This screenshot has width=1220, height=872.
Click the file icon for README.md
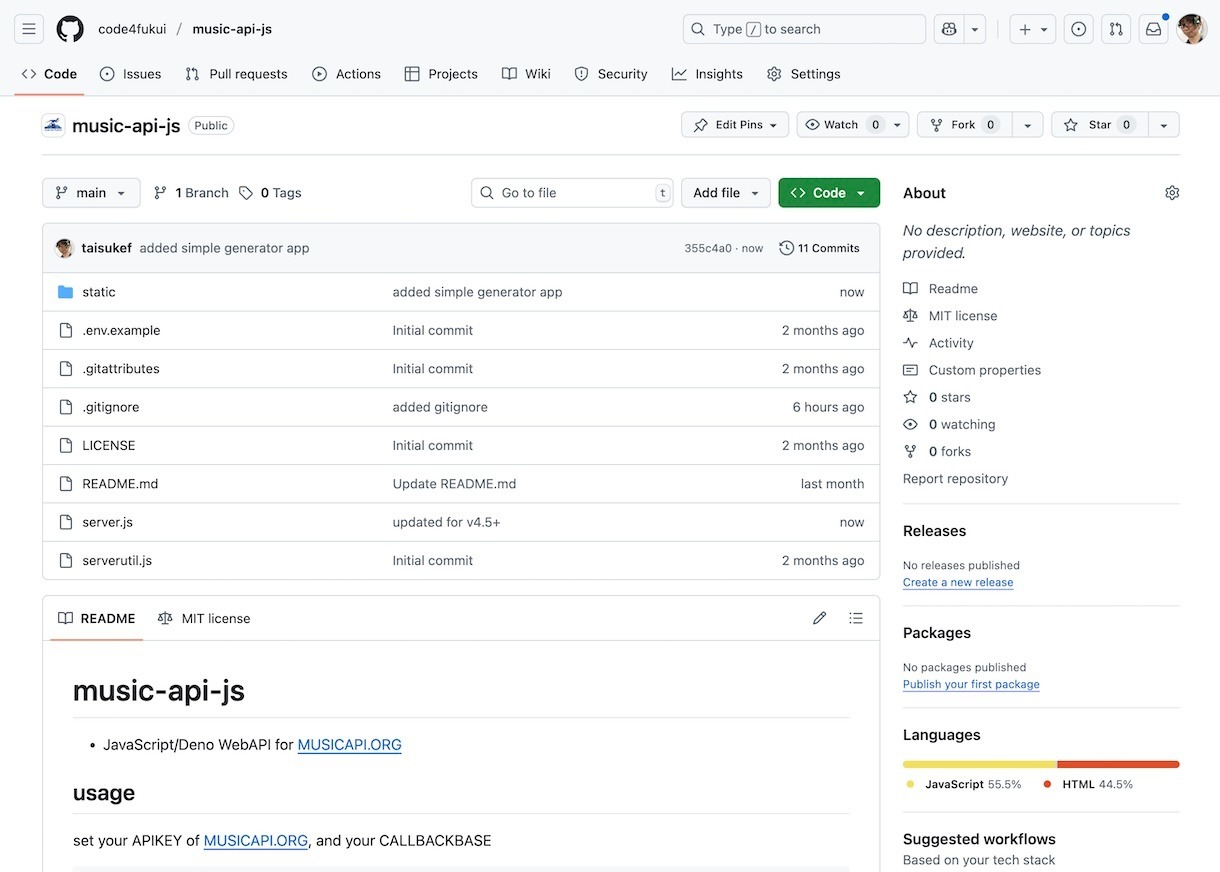(x=66, y=484)
